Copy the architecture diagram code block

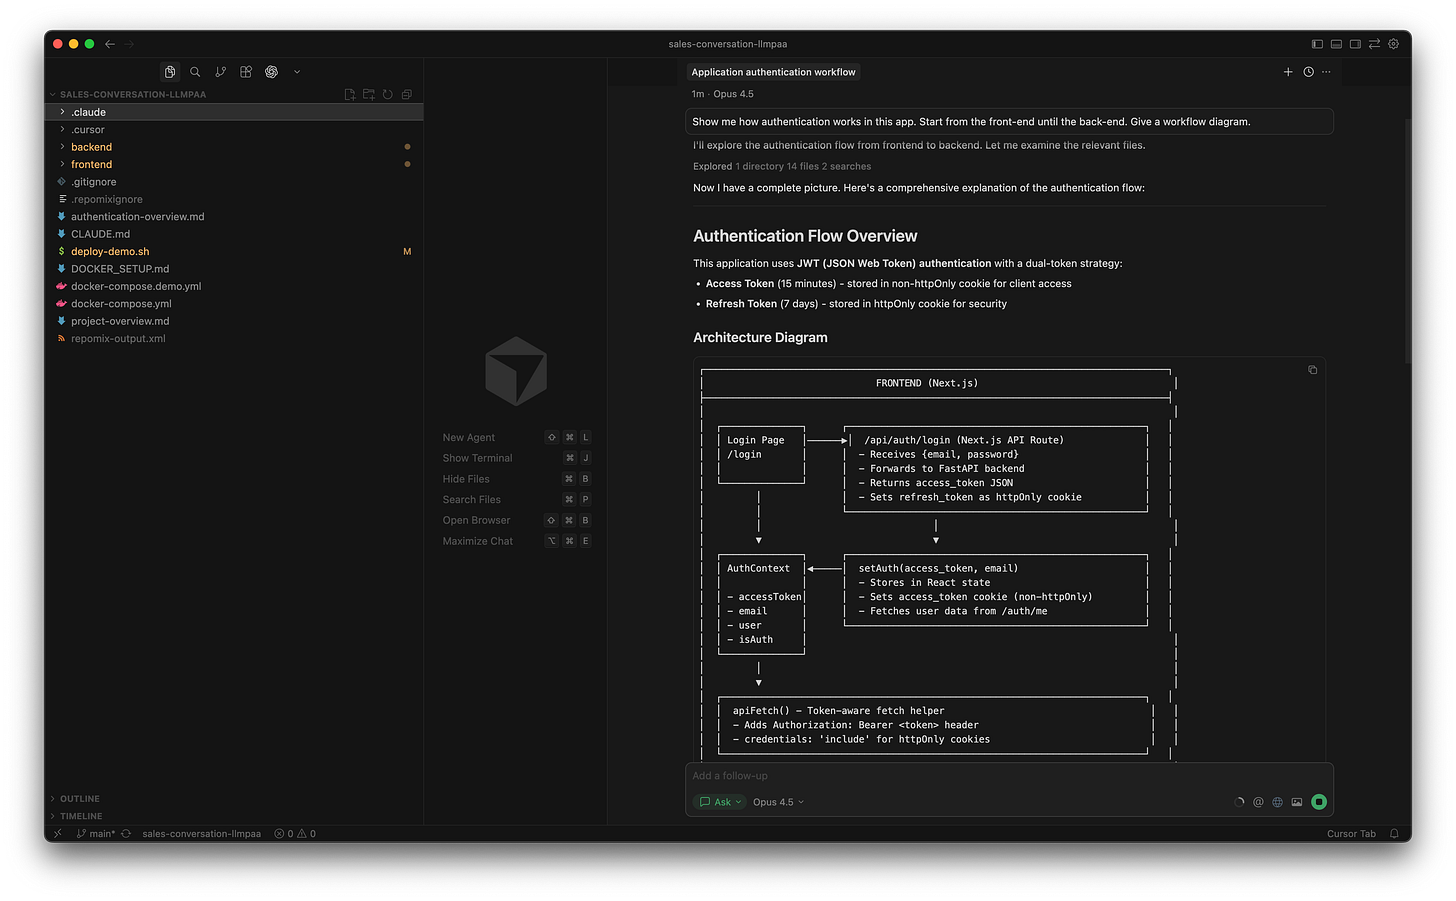coord(1312,369)
